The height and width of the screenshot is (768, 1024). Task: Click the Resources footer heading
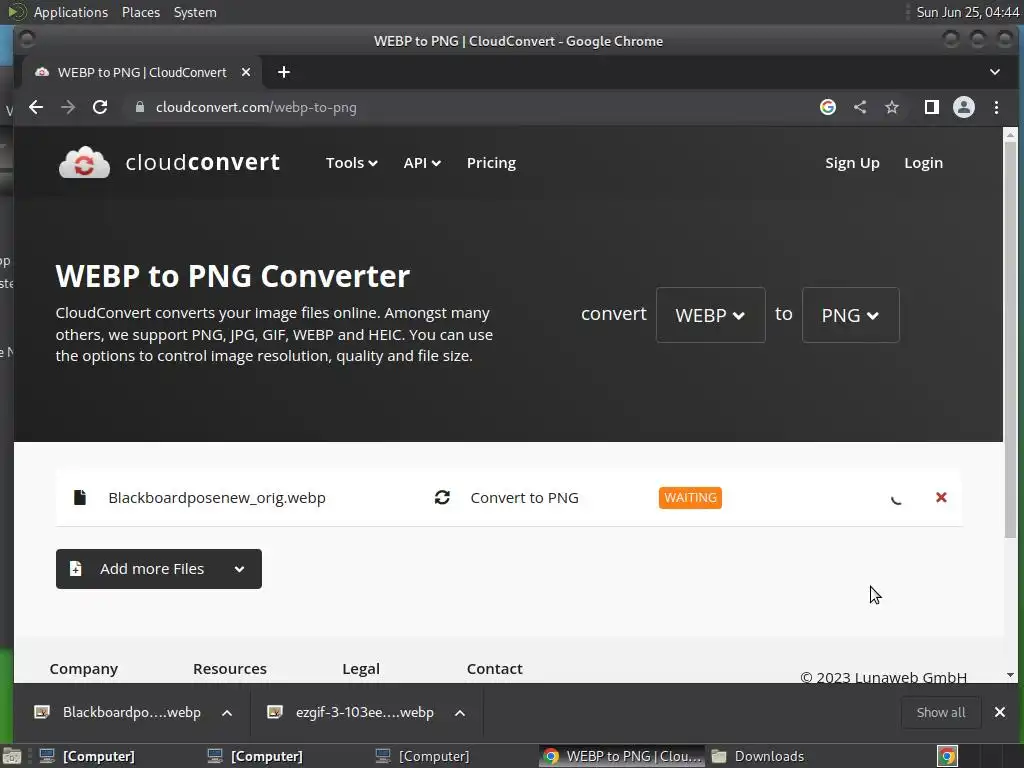pos(230,669)
